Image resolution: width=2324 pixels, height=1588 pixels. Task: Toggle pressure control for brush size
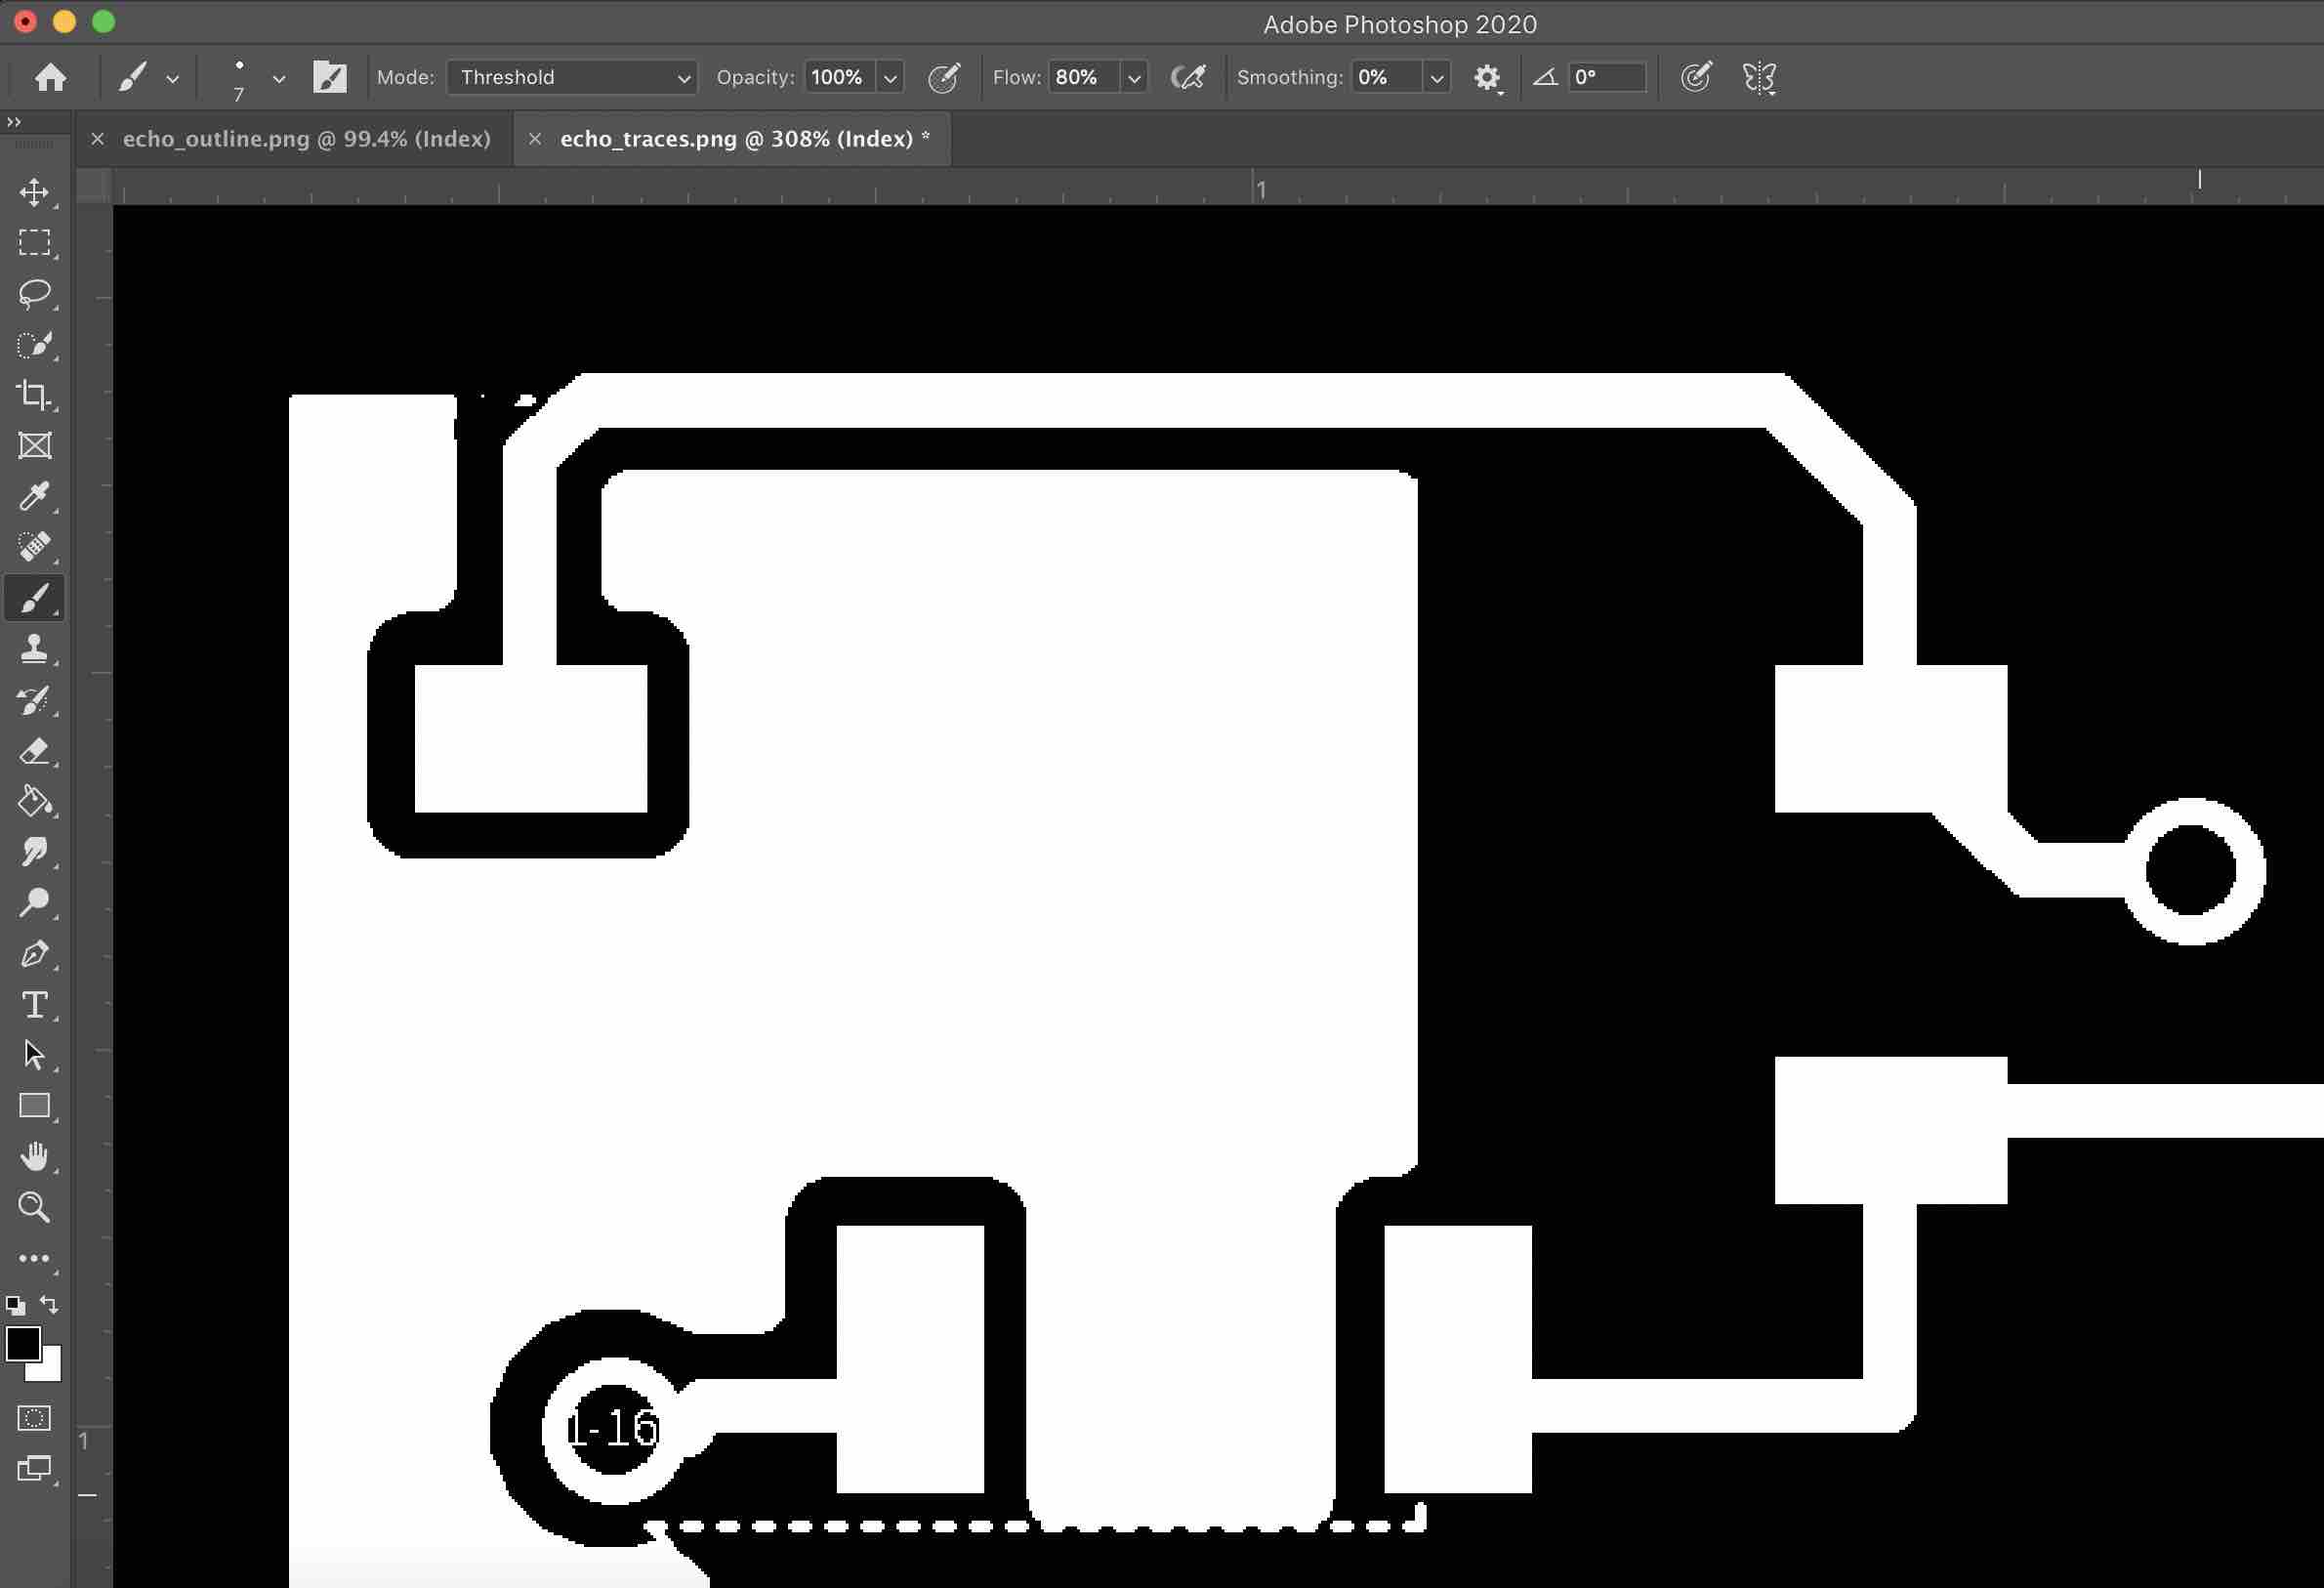pyautogui.click(x=1696, y=77)
